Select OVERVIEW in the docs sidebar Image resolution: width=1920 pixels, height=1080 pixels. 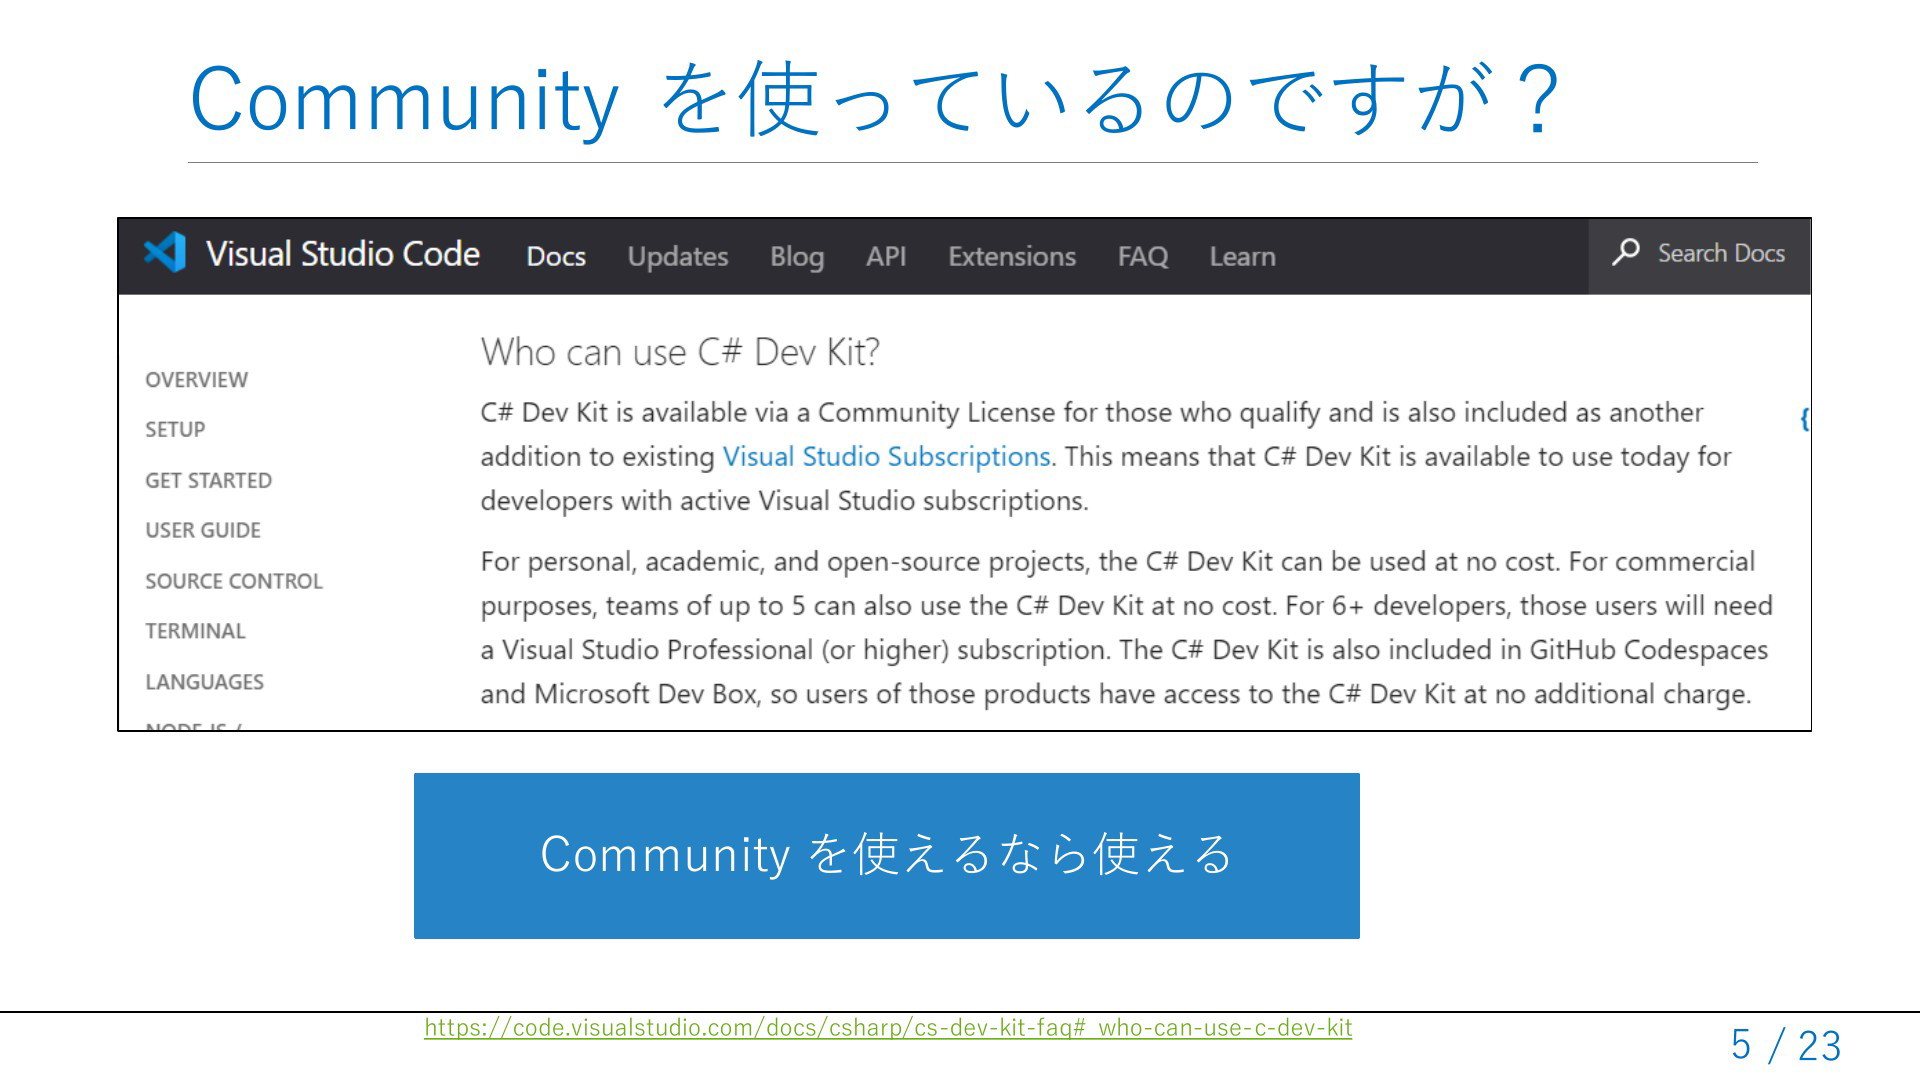196,380
